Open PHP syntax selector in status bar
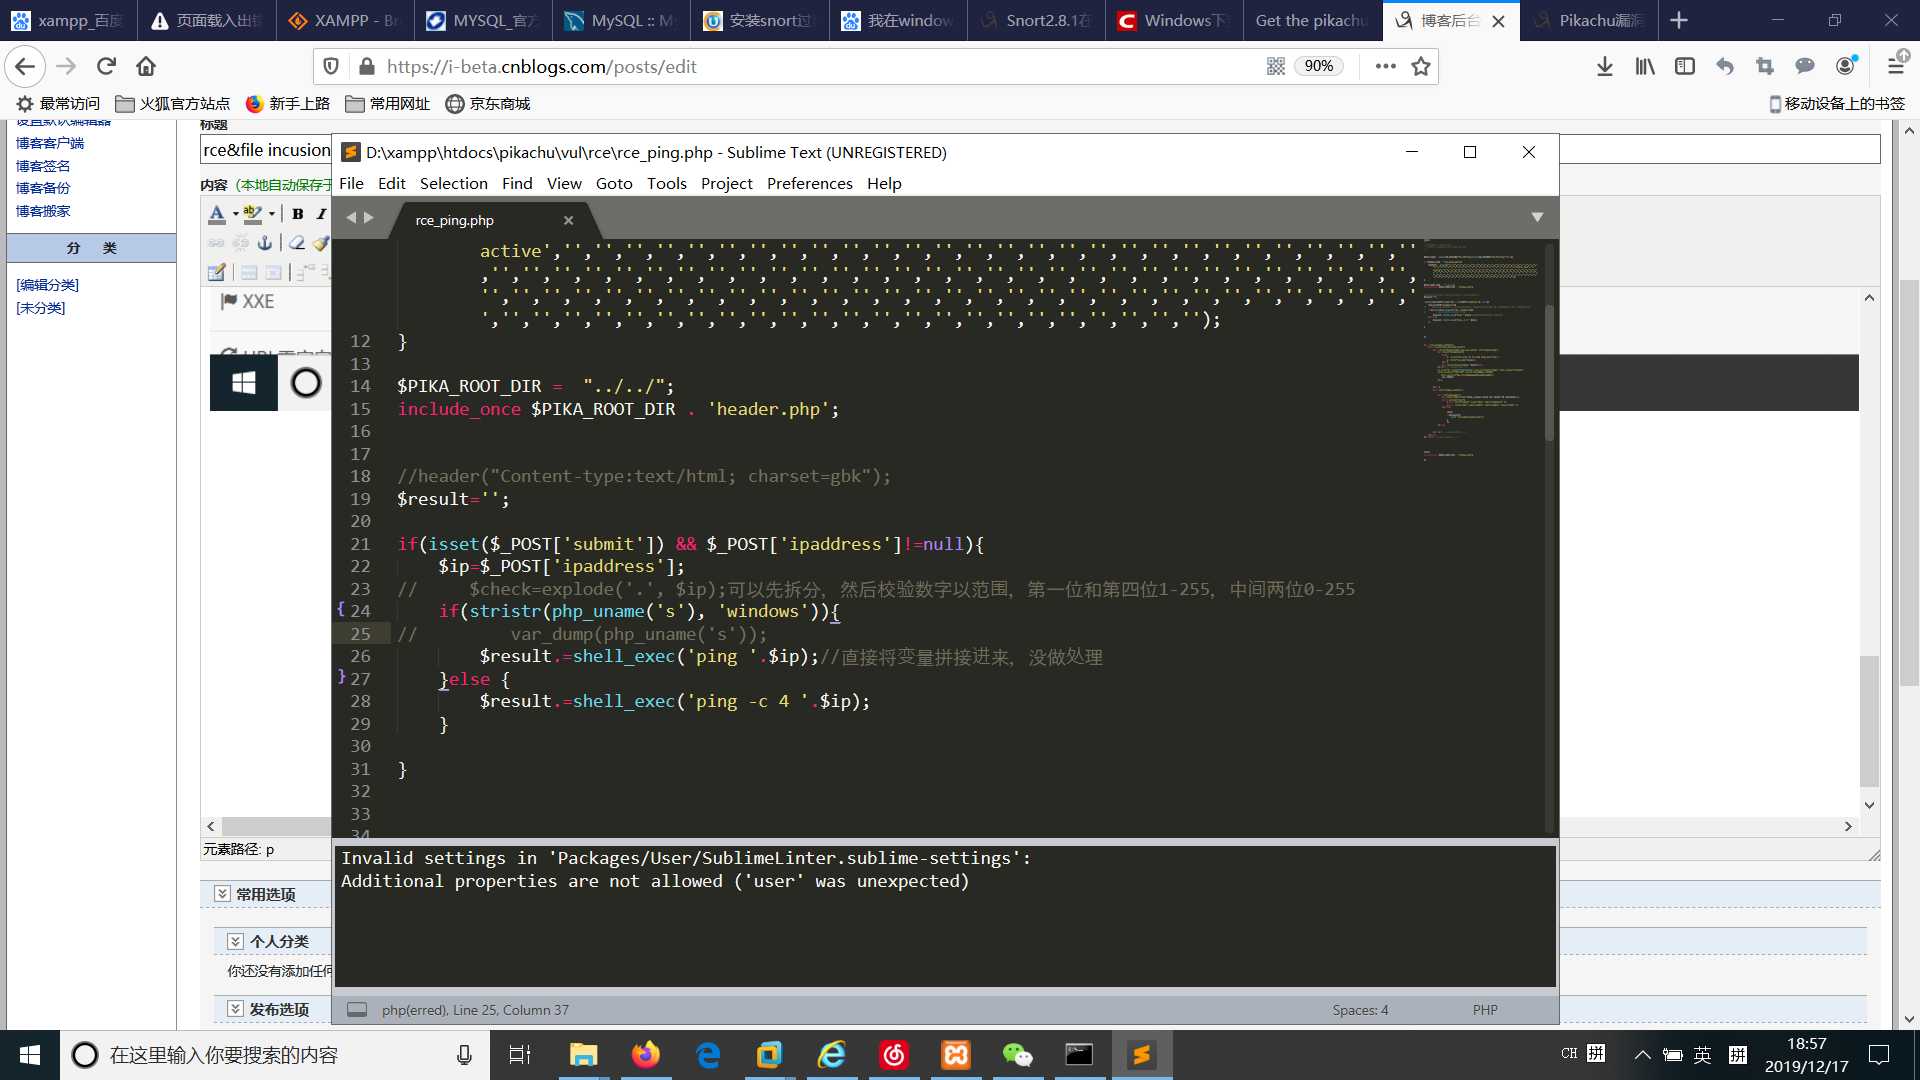This screenshot has height=1080, width=1920. point(1485,1010)
